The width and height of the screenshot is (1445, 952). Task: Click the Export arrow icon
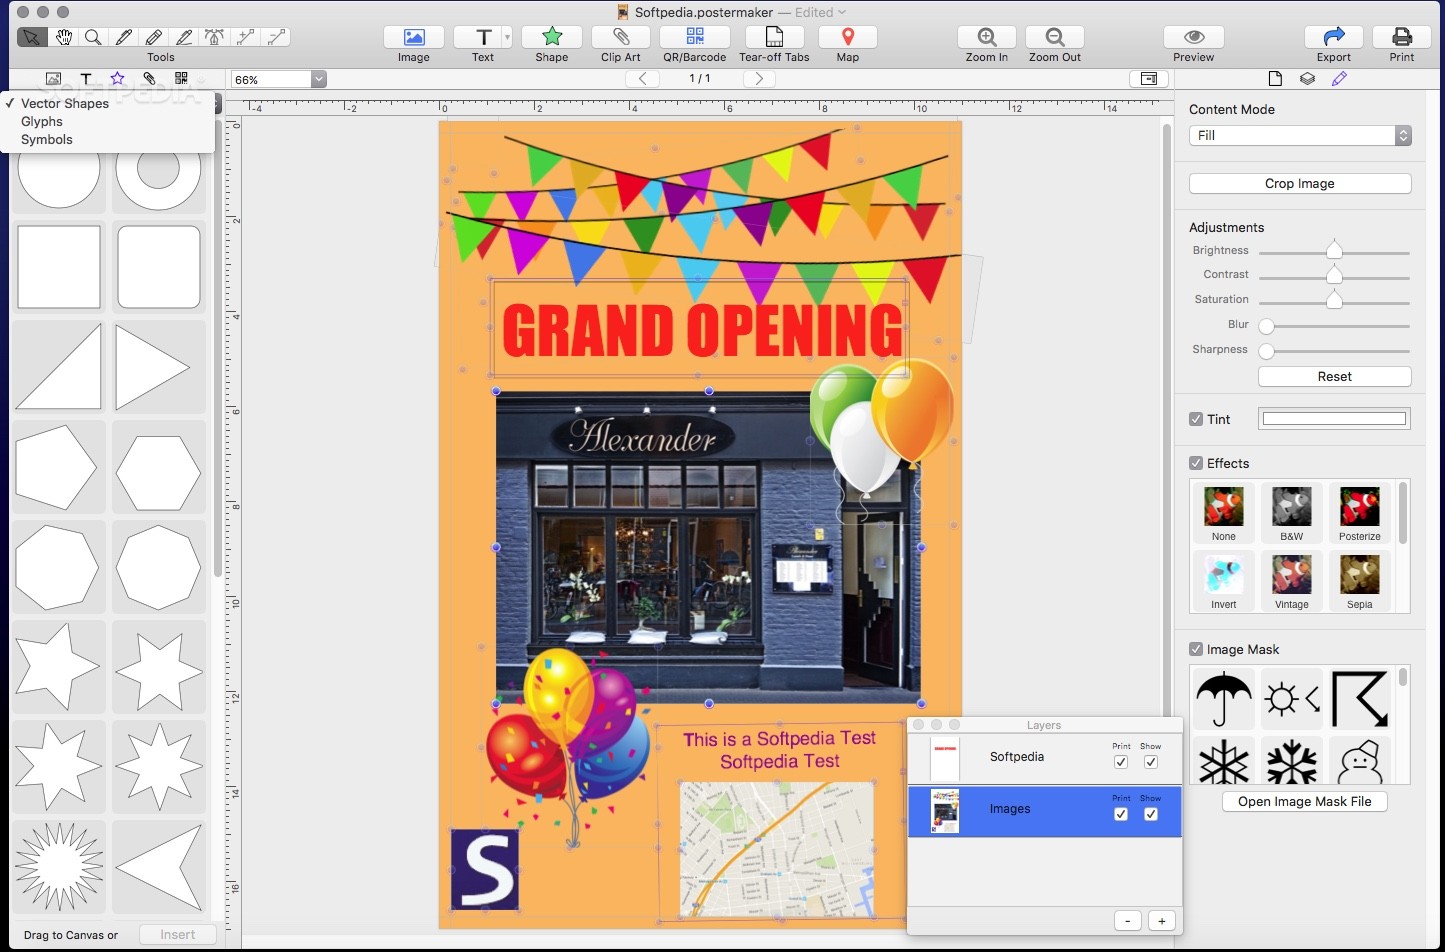(1333, 37)
